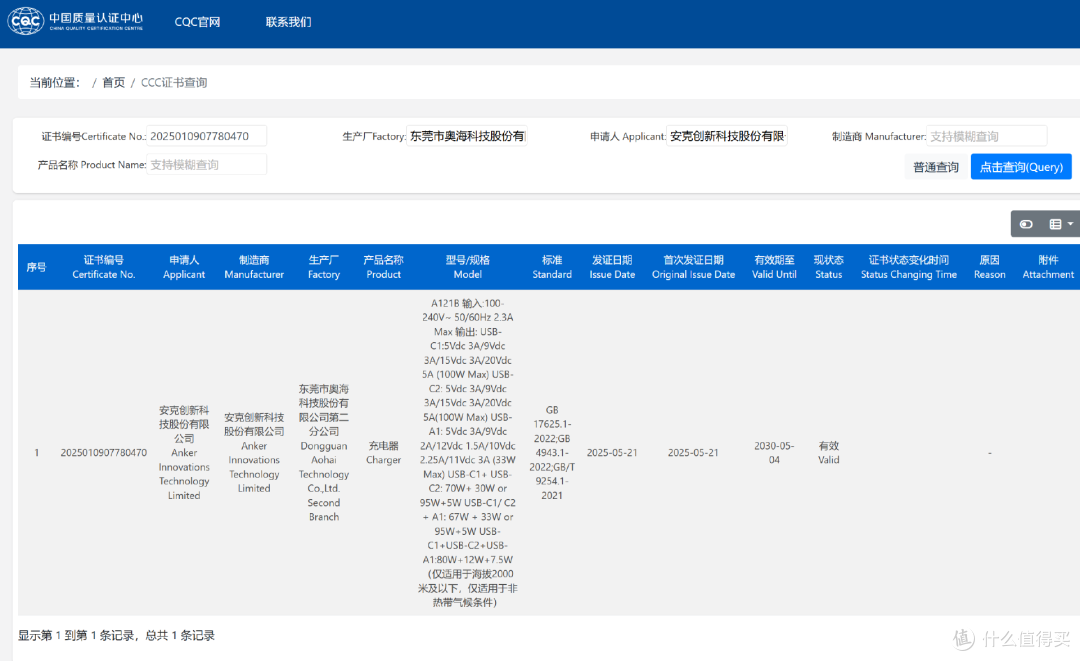Click the Issue Date column header
The height and width of the screenshot is (661, 1080).
coord(612,267)
